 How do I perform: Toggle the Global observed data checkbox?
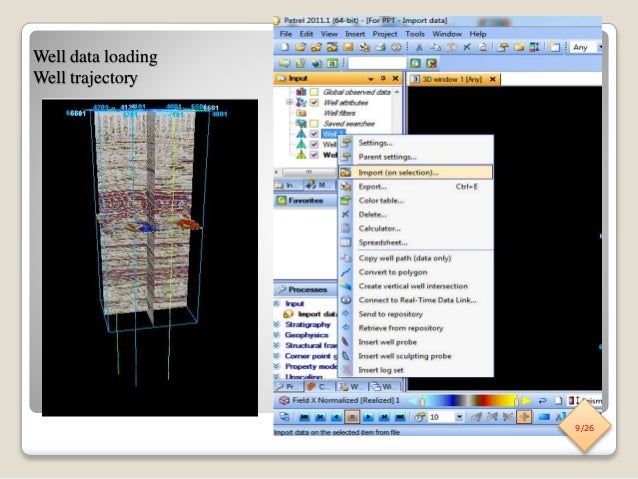313,91
